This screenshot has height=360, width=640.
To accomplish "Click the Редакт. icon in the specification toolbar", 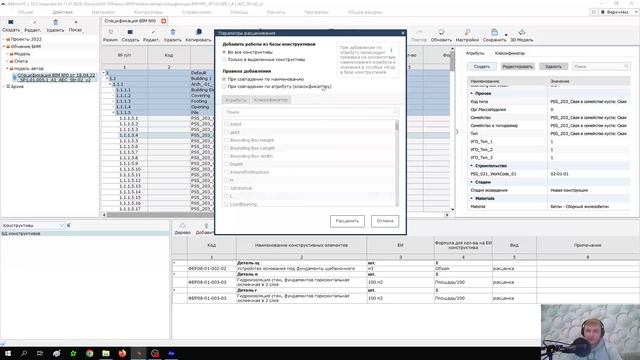I will [153, 32].
